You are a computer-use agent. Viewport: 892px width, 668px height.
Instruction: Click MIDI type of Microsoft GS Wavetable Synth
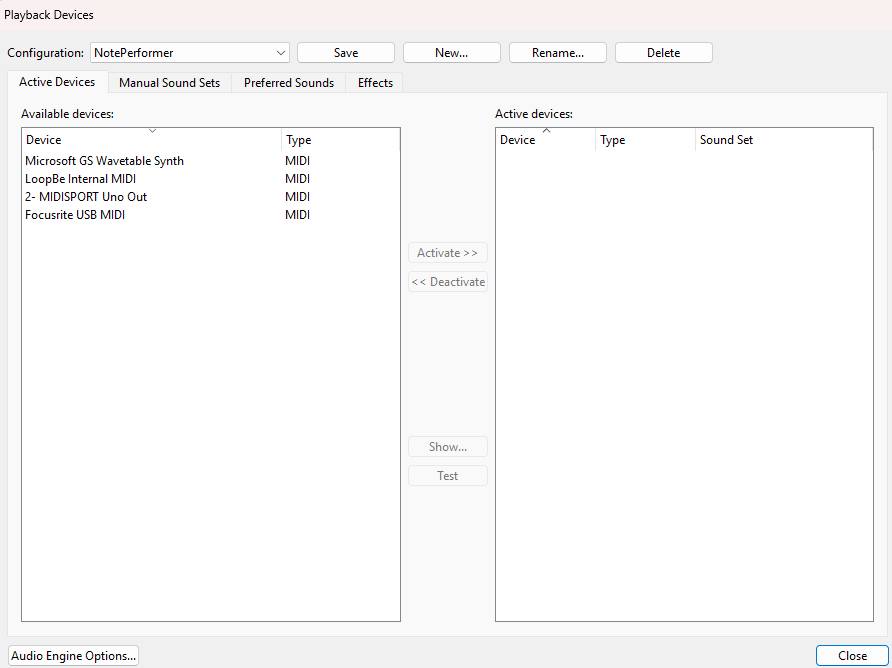pyautogui.click(x=298, y=161)
